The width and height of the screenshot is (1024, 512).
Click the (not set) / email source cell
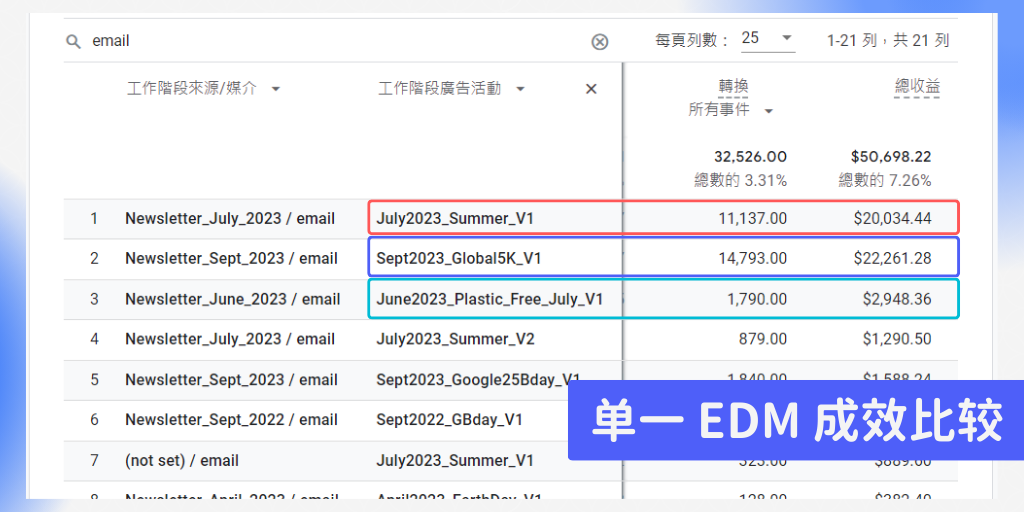point(181,461)
